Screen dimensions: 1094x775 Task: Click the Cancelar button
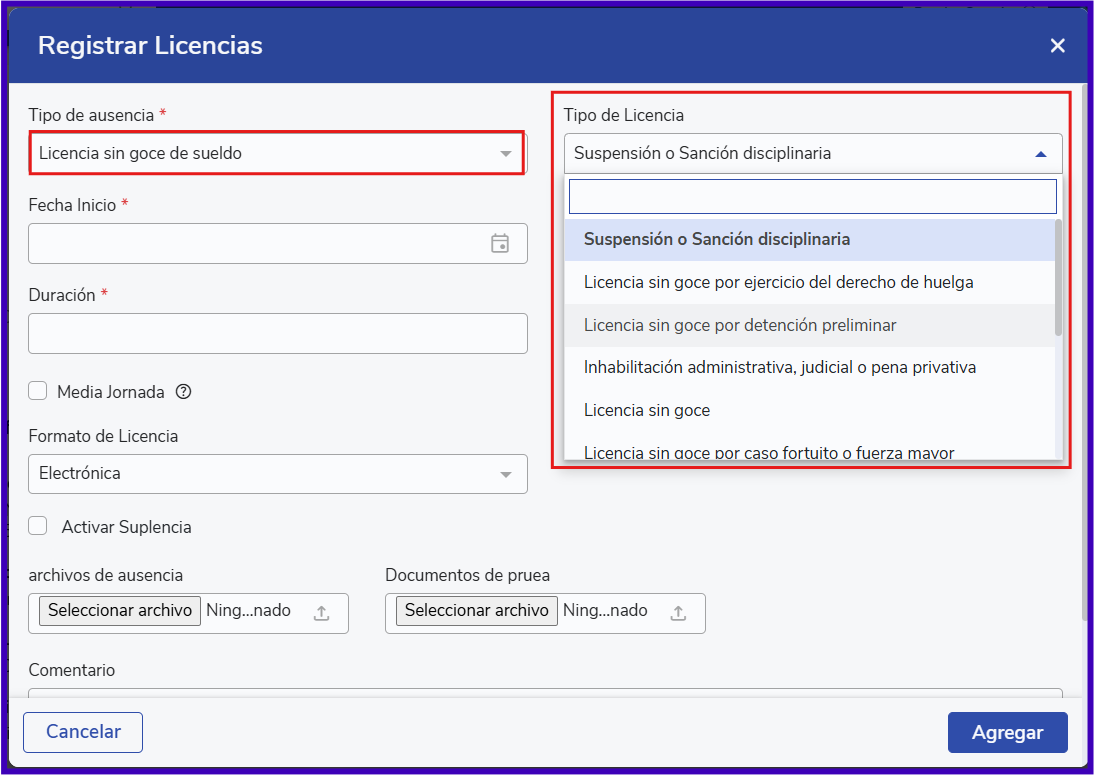(x=83, y=732)
